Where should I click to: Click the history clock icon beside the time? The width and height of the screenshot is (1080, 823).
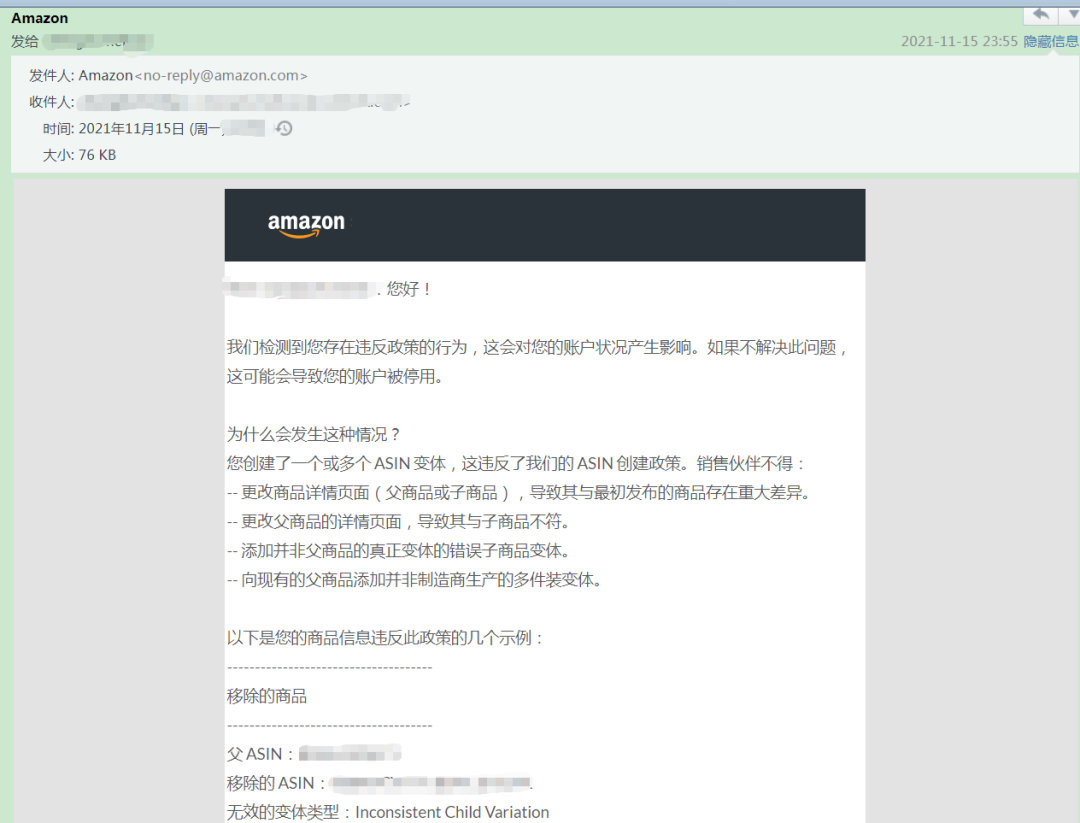coord(283,128)
